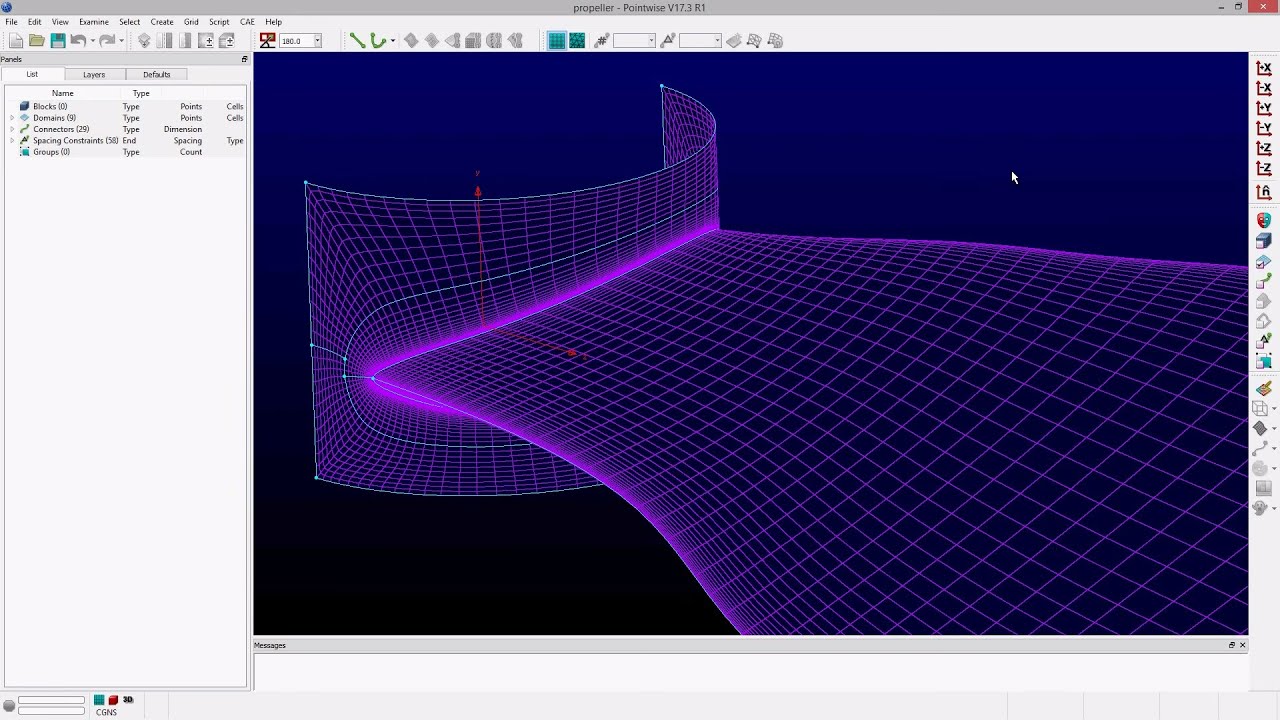Click the theater masks icon on right toolbar

pyautogui.click(x=1264, y=220)
